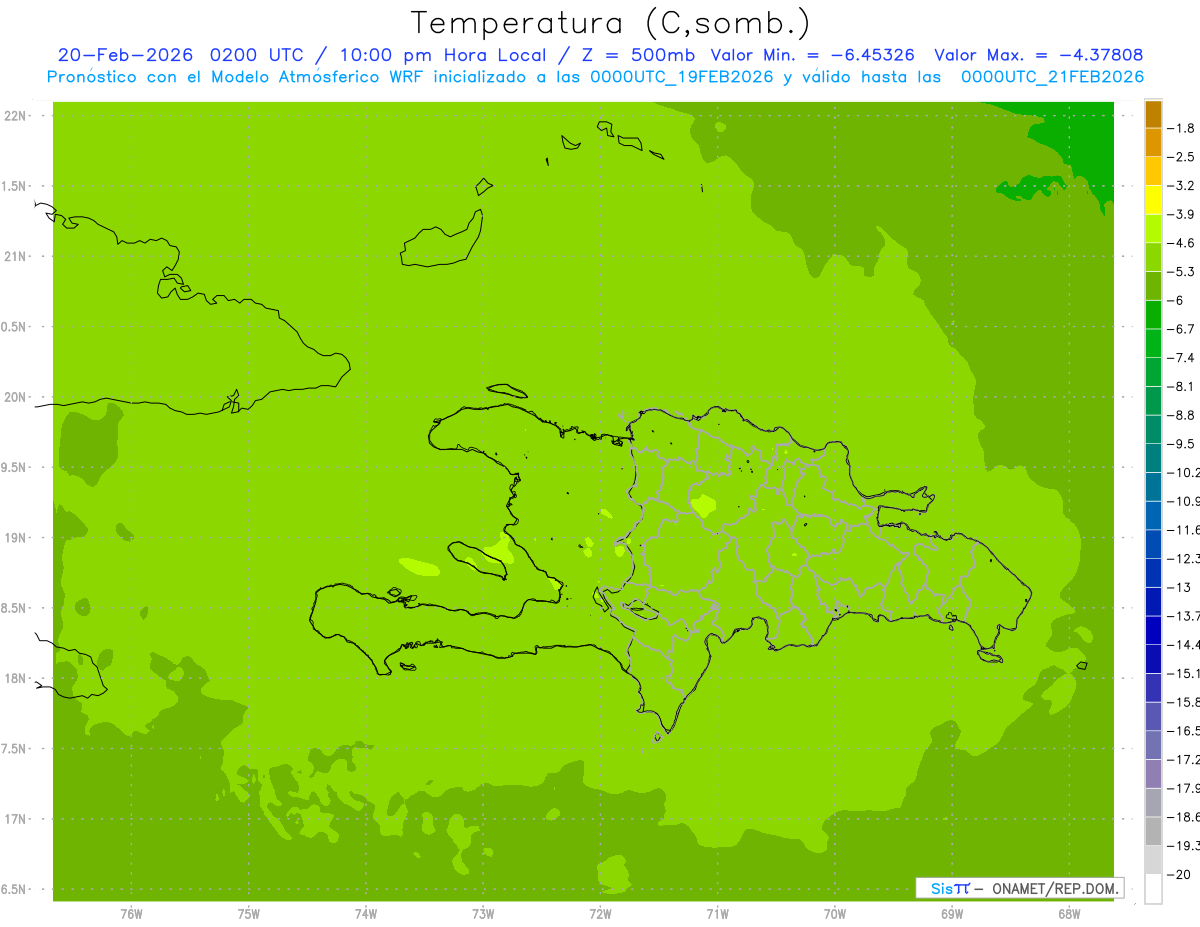Click the "0000UTC_19FEB2026" initialization time
The width and height of the screenshot is (1200, 927).
(x=681, y=76)
